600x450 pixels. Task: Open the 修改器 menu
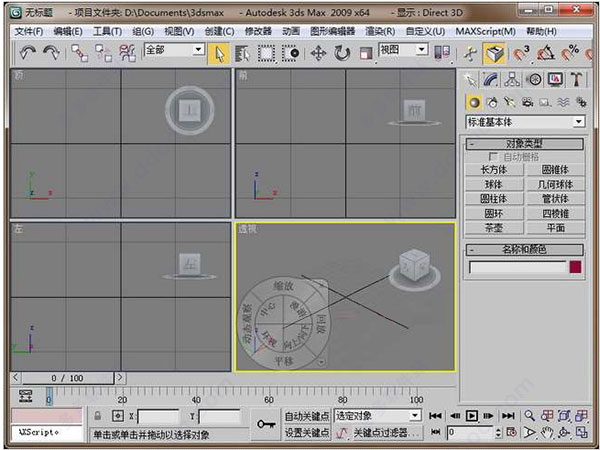(258, 31)
